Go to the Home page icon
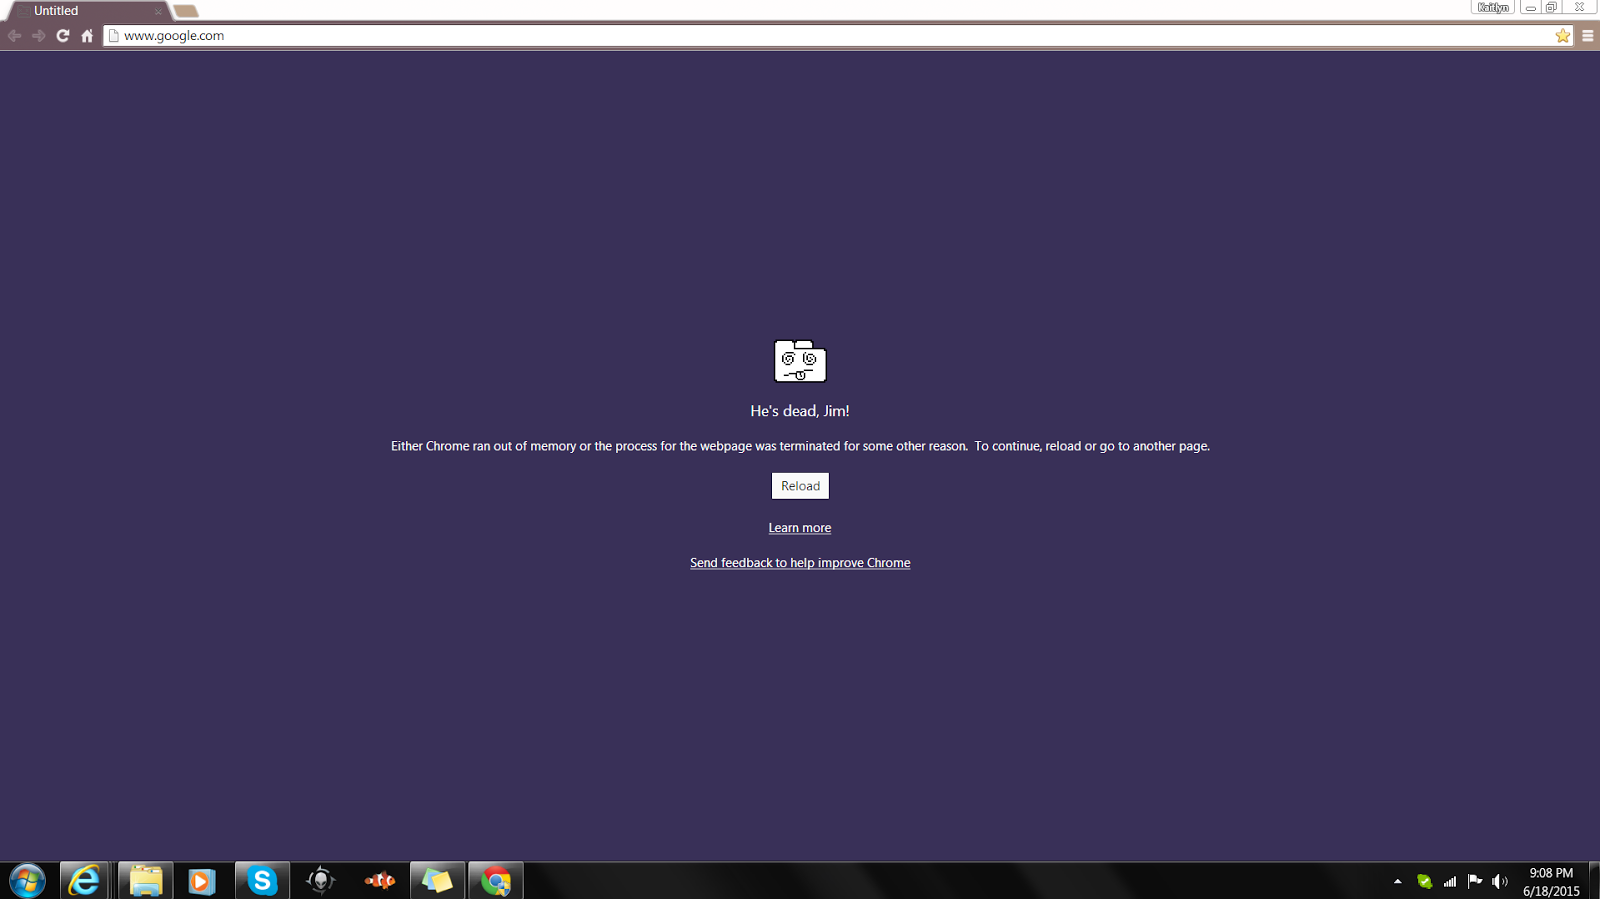The image size is (1600, 899). [87, 36]
